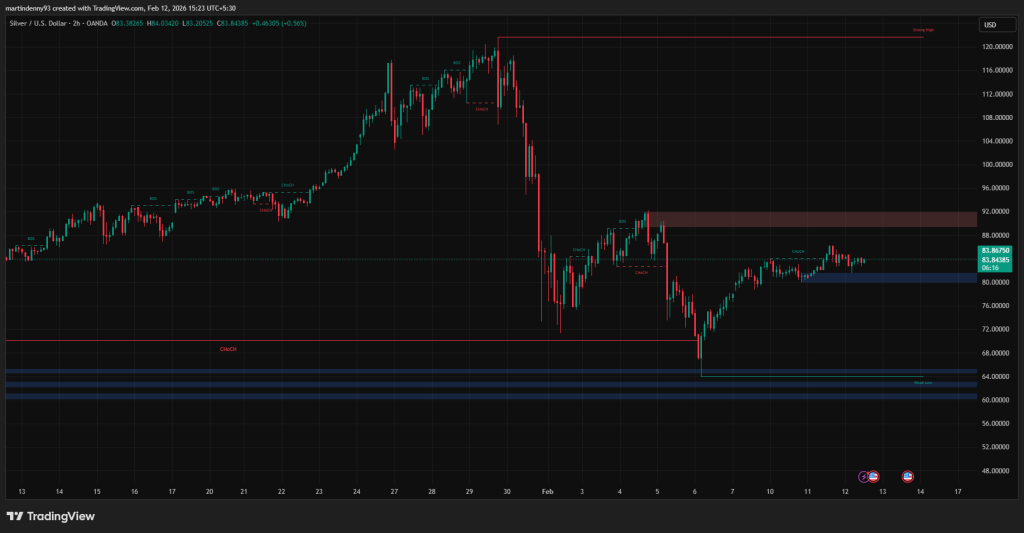The width and height of the screenshot is (1024, 533).
Task: Click the Strong High label
Action: [x=923, y=31]
